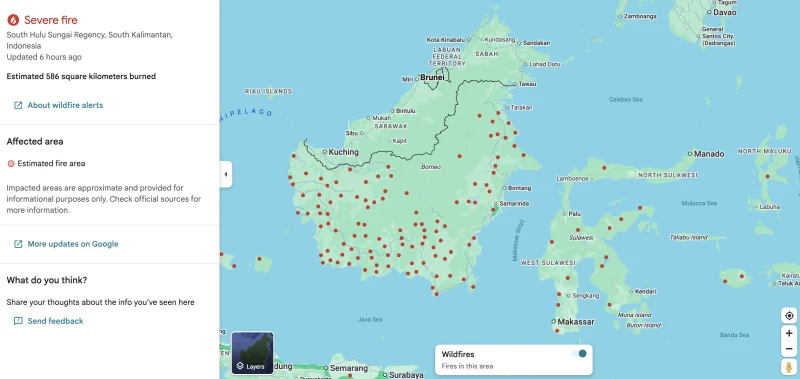Open More updates on Google link

[x=73, y=244]
